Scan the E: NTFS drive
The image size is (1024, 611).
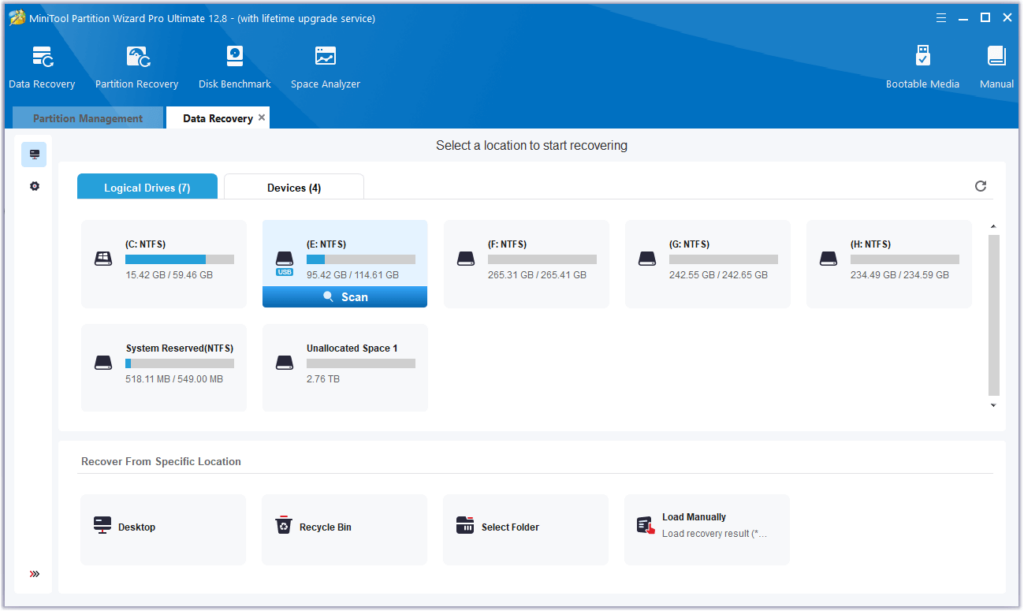344,296
